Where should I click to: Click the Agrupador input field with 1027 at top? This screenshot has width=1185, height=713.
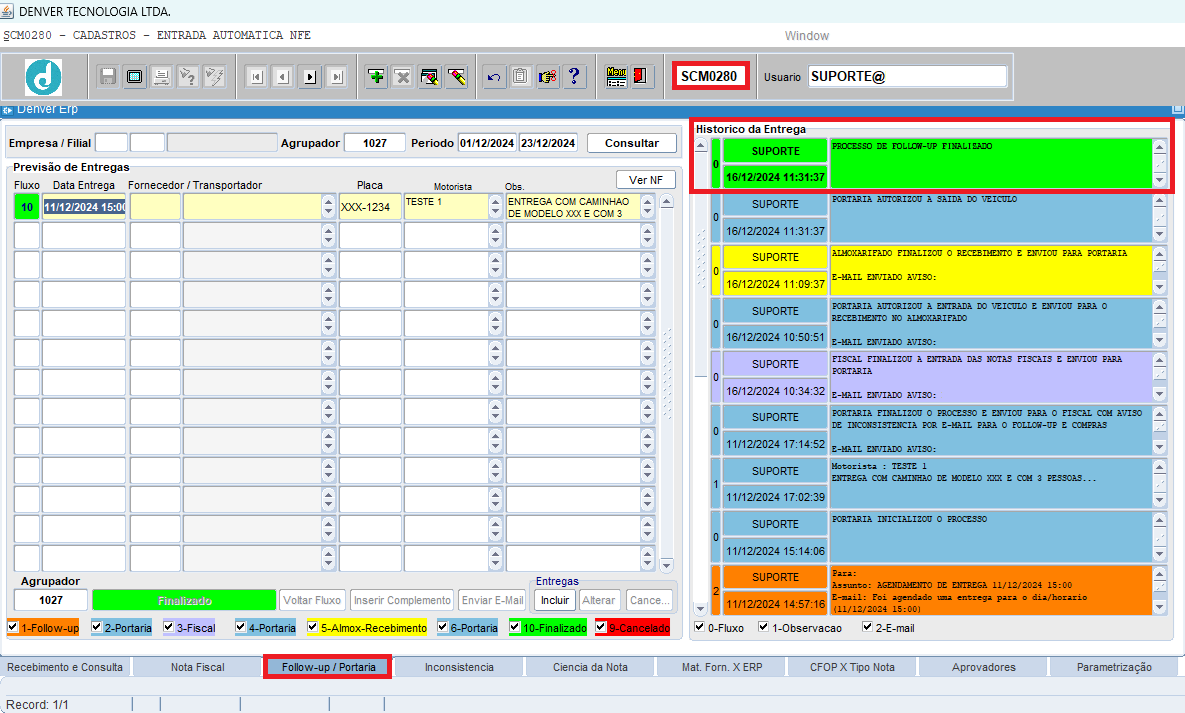coord(375,143)
